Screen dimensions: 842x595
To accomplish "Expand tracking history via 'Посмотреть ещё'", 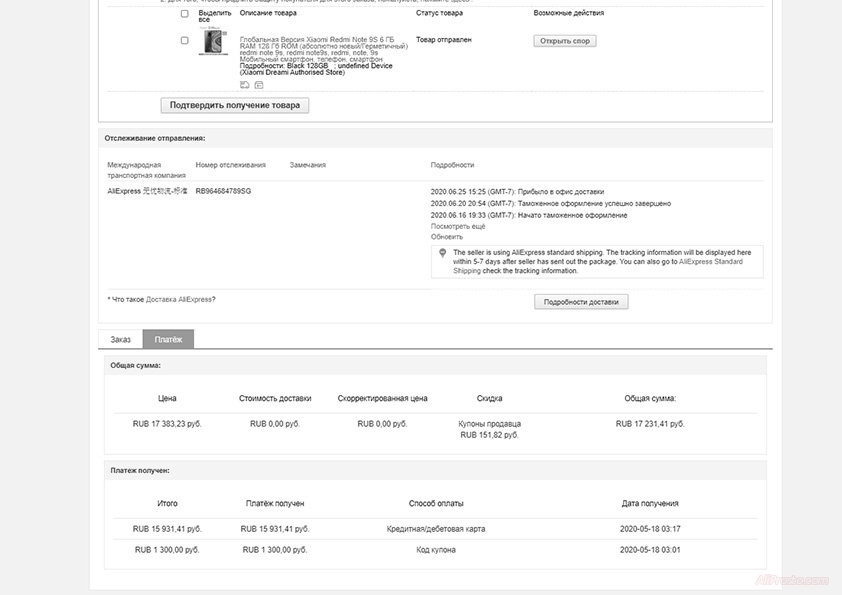I will click(456, 227).
